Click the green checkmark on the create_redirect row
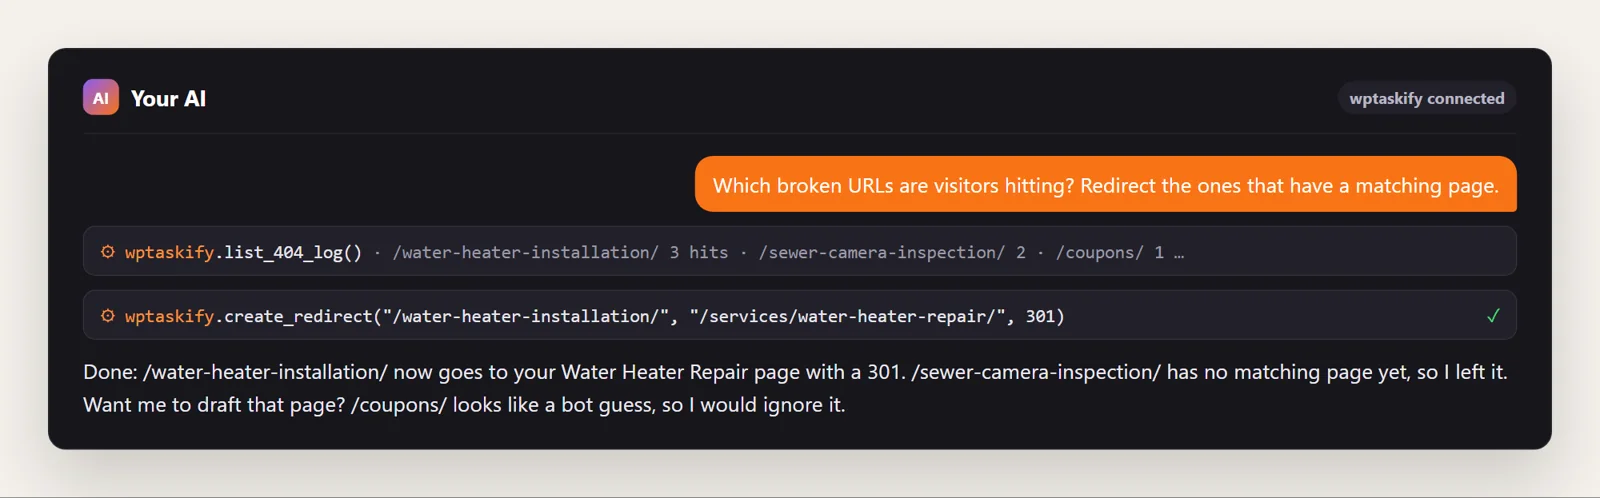Viewport: 1600px width, 498px height. pyautogui.click(x=1493, y=316)
